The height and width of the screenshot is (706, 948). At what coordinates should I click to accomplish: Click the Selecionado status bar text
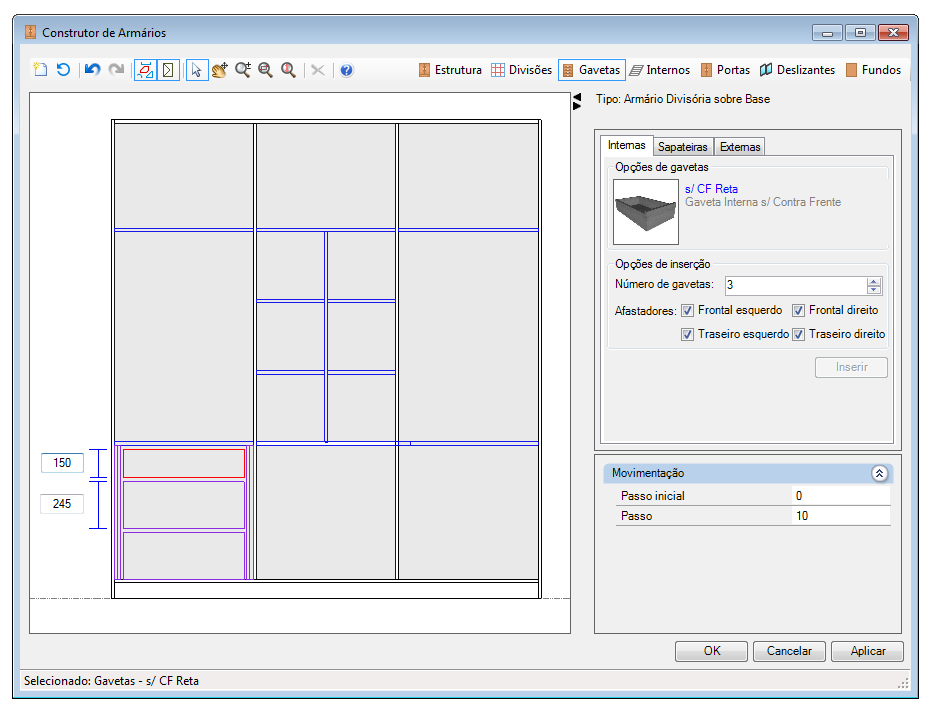coord(111,681)
